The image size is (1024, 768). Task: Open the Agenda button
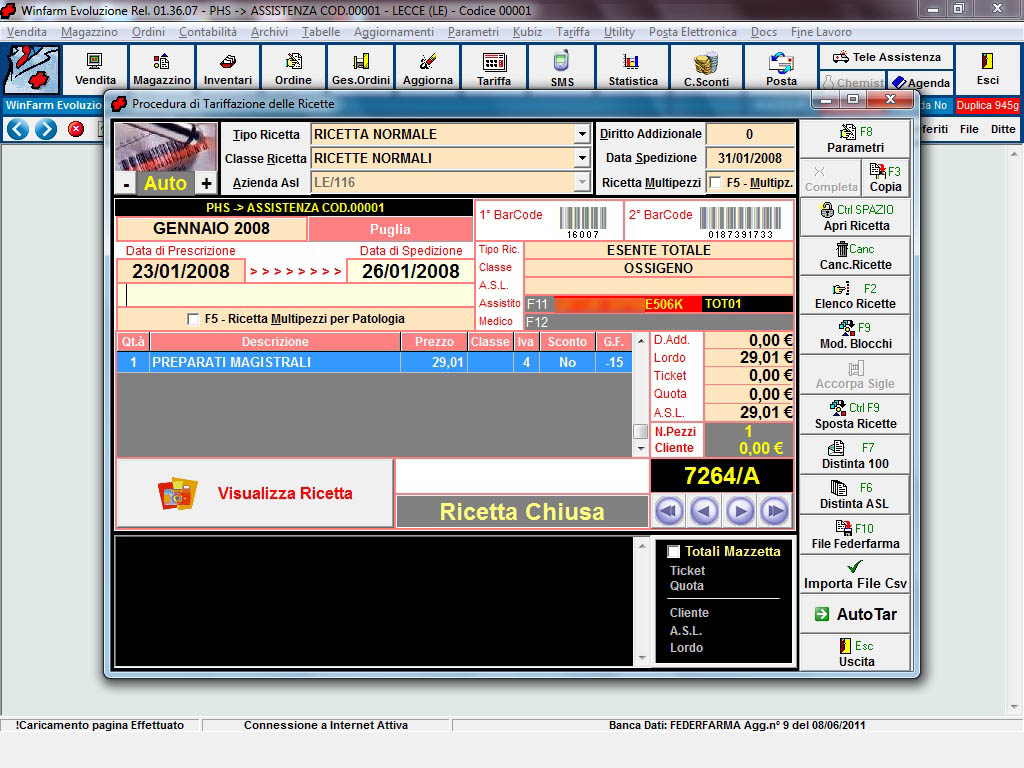[x=921, y=82]
